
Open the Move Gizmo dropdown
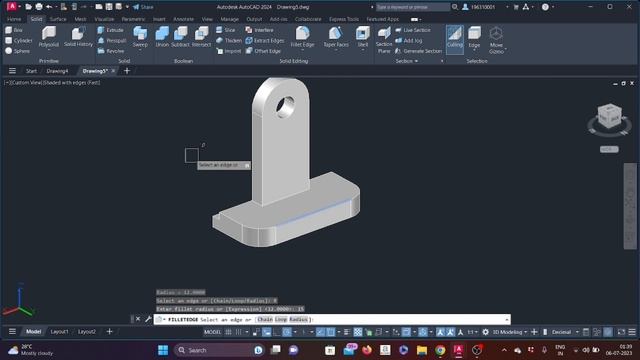506,49
